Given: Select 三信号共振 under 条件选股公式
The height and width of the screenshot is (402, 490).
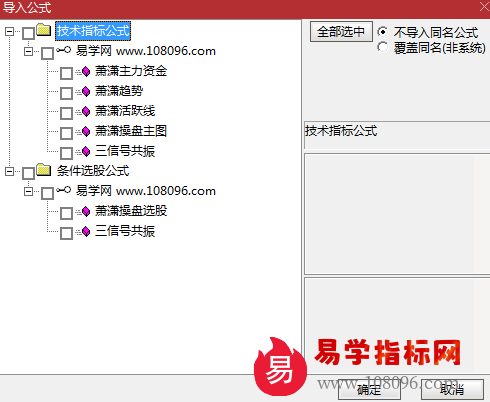Looking at the screenshot, I should pyautogui.click(x=125, y=231).
